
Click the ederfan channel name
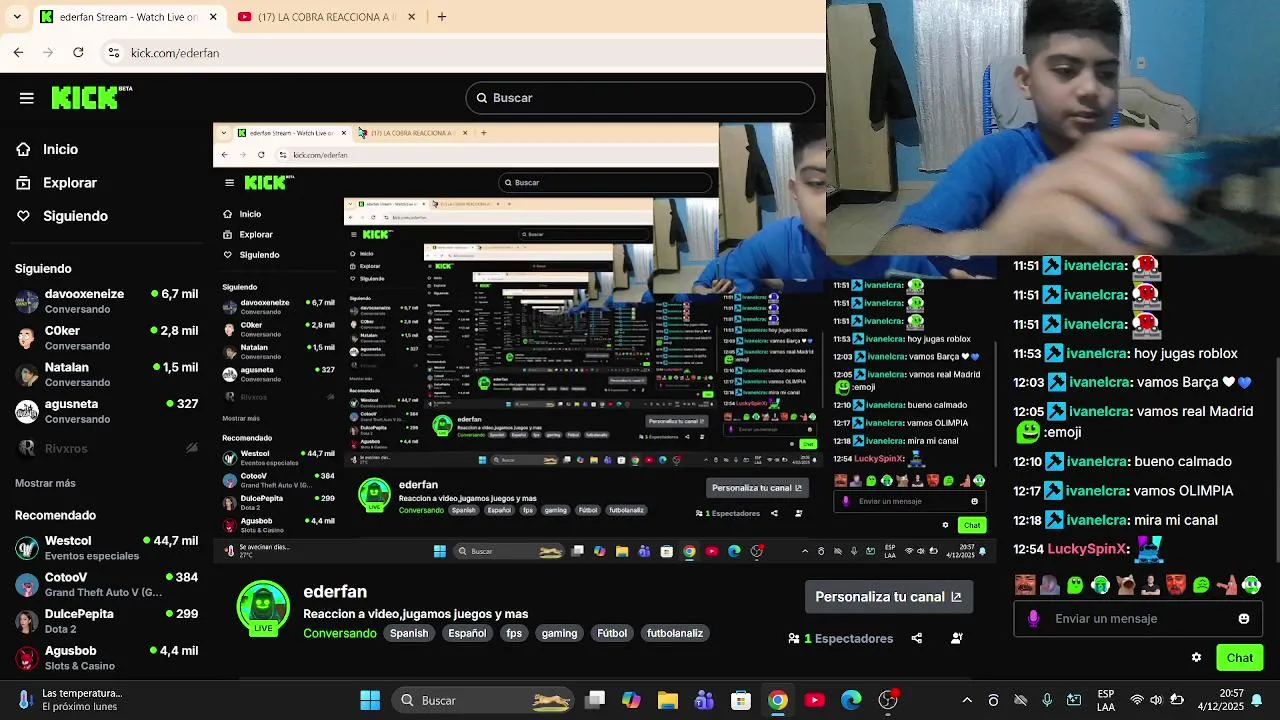coord(335,592)
